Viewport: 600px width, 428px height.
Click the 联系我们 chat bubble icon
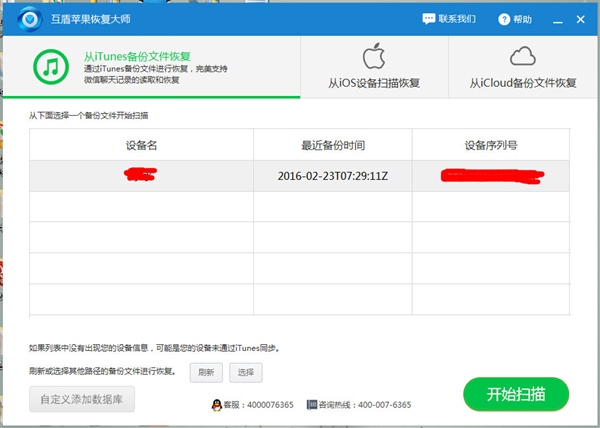coord(430,19)
